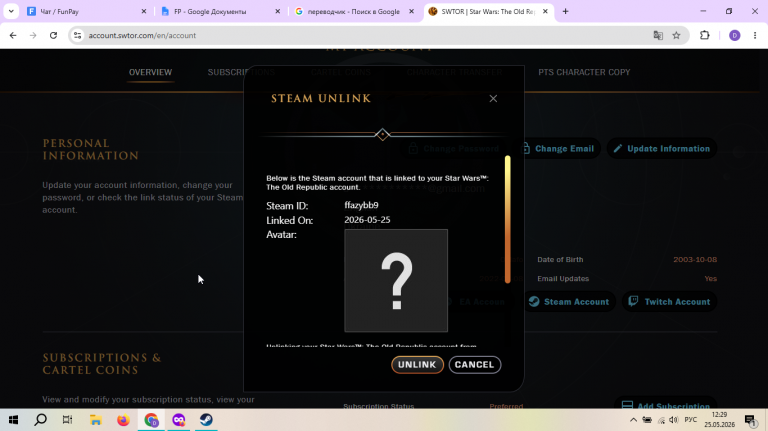
Task: Open the Chrome extensions puzzle icon
Action: 704,35
